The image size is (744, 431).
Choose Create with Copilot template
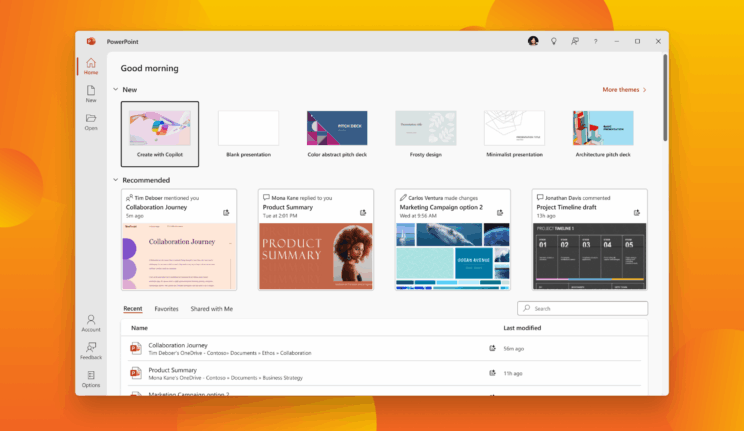tap(160, 134)
